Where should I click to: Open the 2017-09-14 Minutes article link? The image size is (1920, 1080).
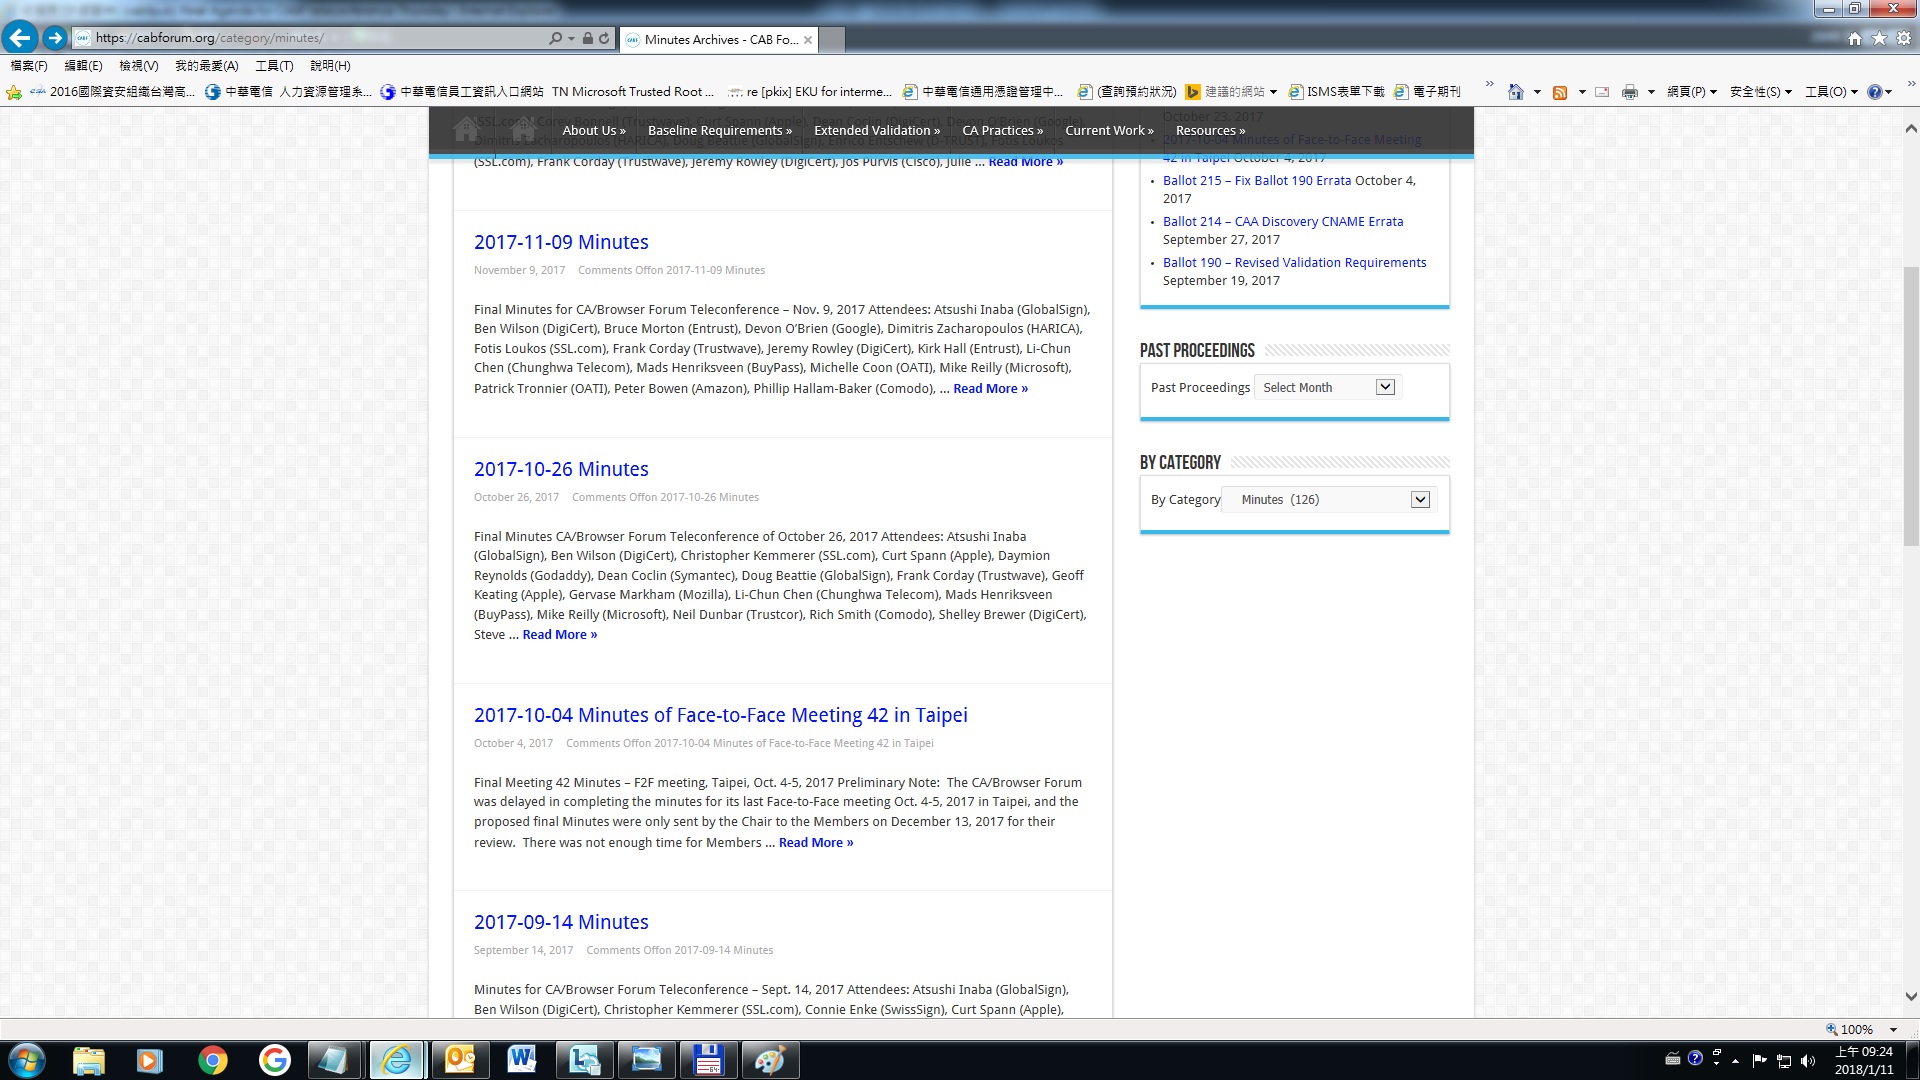click(561, 922)
